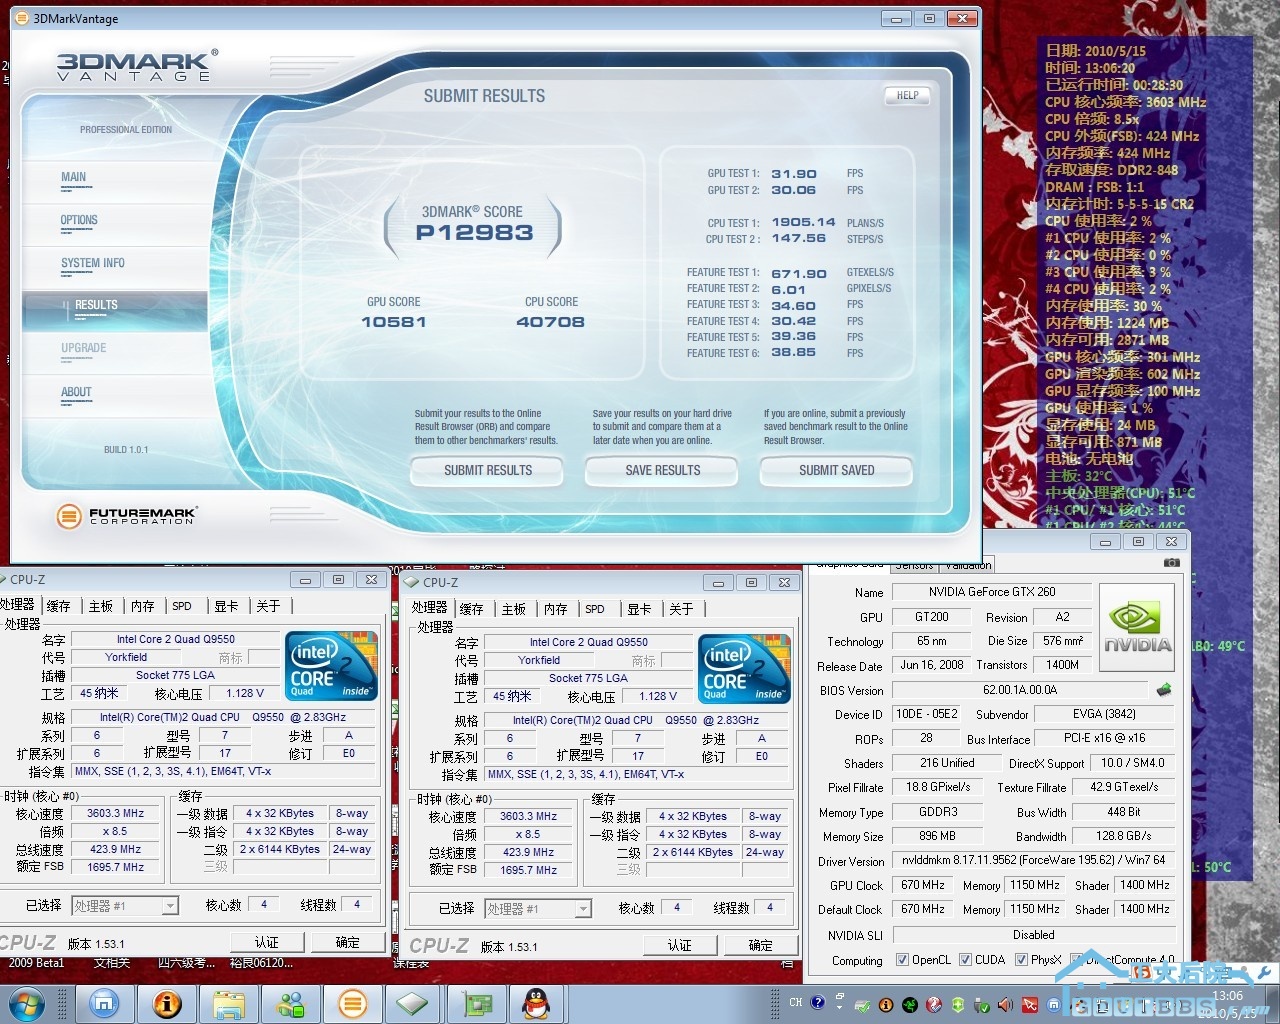The image size is (1280, 1024).
Task: Toggle the OpenCL checkbox in GPU-Z
Action: point(903,960)
